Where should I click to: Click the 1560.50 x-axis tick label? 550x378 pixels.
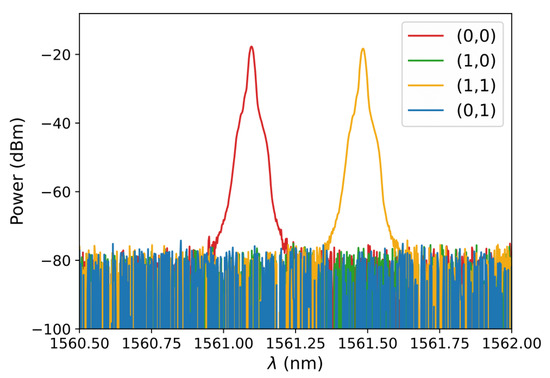pos(80,343)
